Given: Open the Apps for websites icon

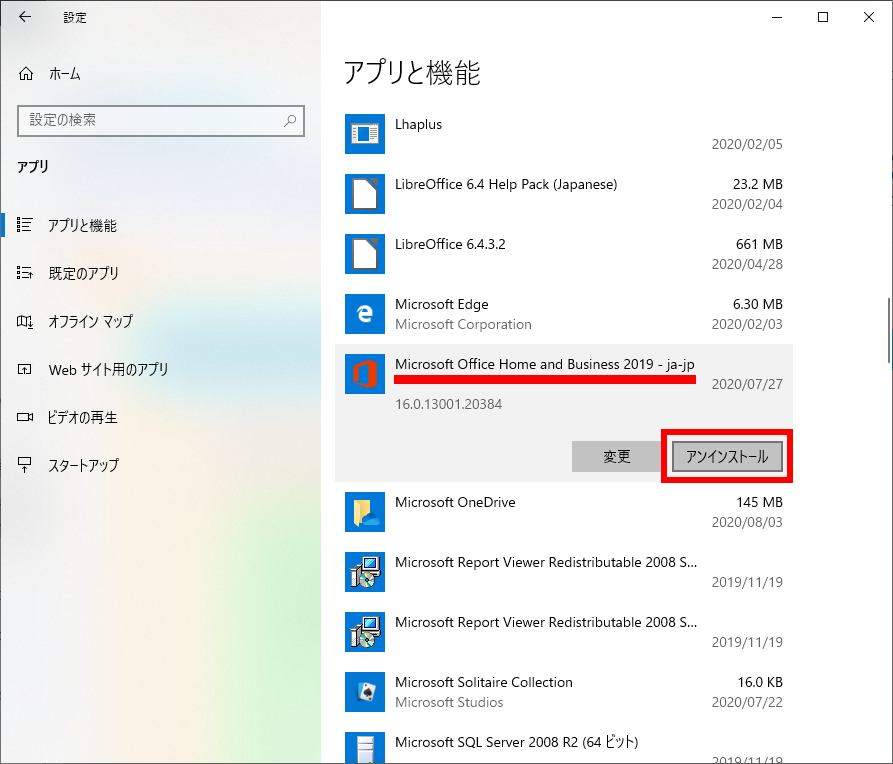Looking at the screenshot, I should click(24, 369).
